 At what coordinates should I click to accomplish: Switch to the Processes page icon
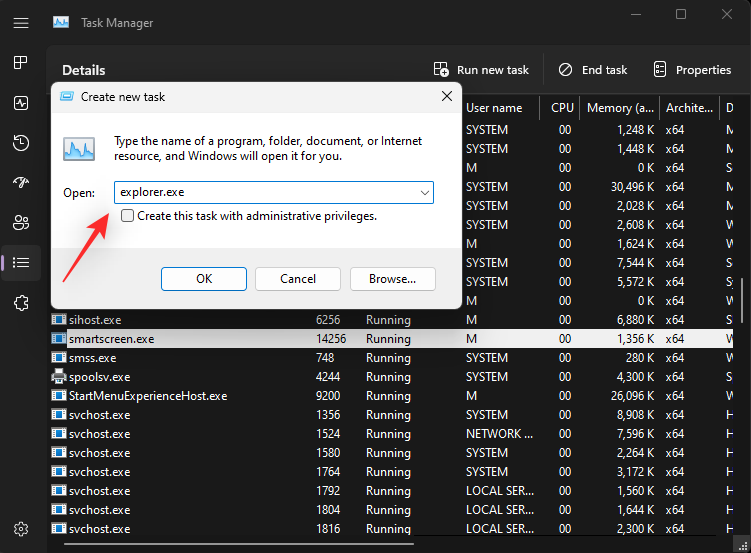(21, 63)
